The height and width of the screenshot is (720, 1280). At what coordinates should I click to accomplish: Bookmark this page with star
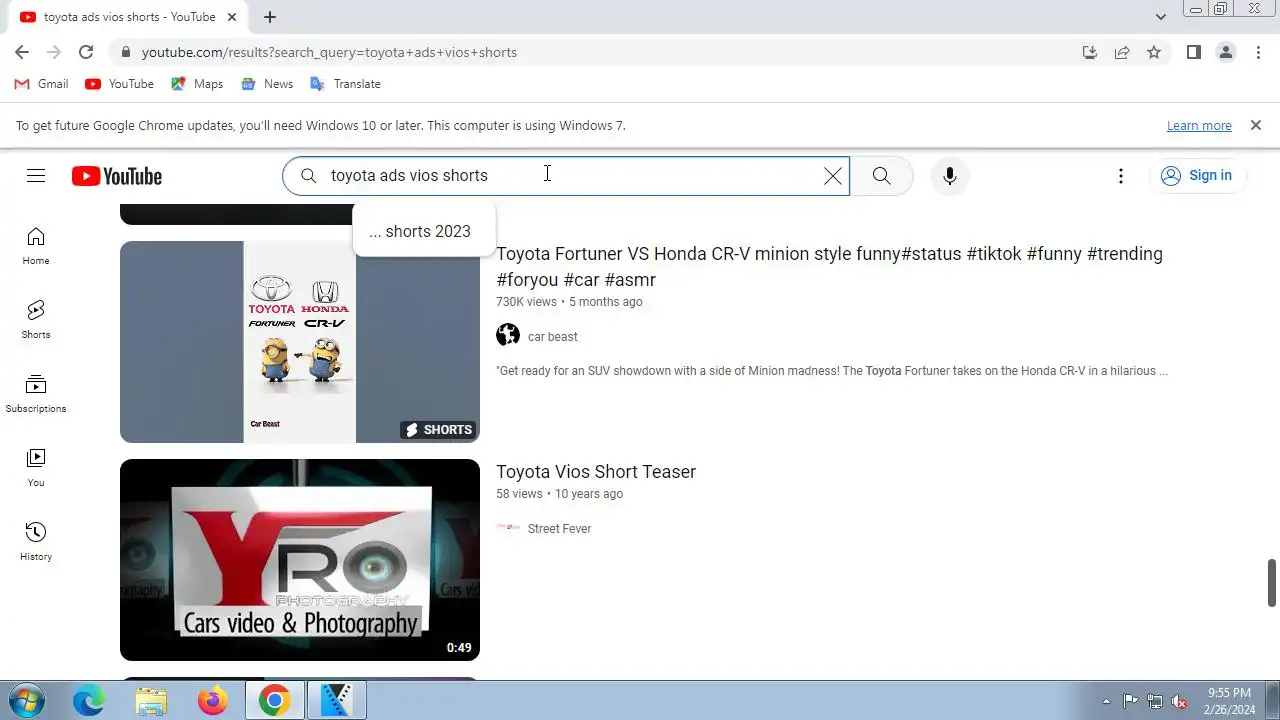tap(1154, 52)
